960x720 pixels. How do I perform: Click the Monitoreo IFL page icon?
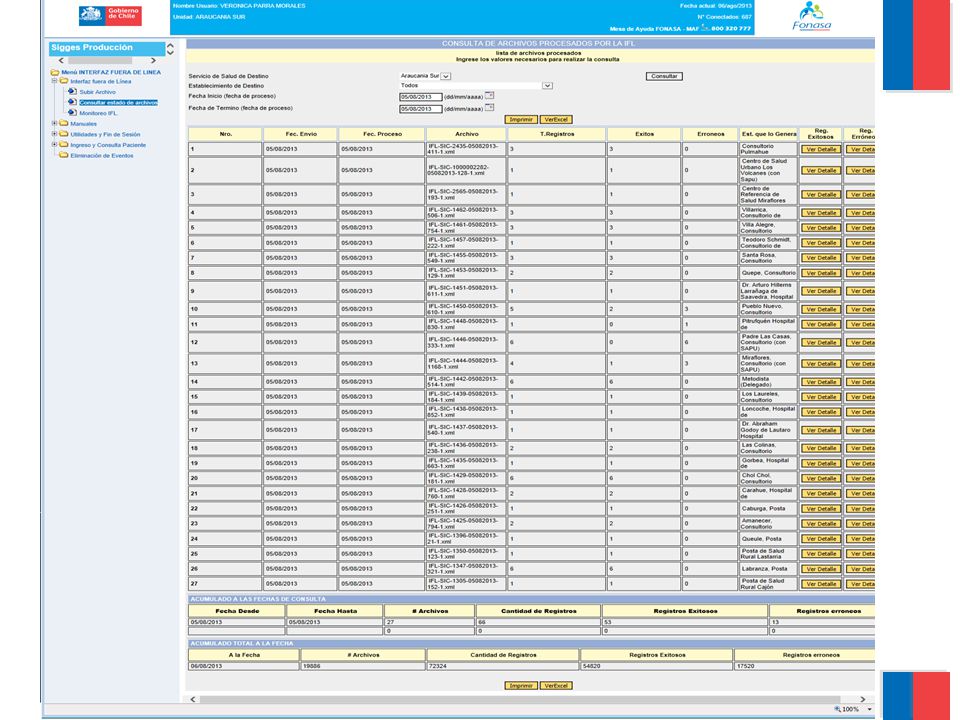[x=72, y=113]
